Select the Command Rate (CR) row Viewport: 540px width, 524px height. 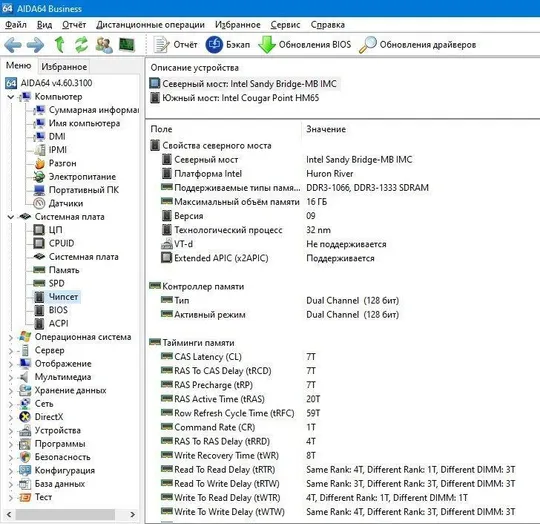(x=238, y=427)
